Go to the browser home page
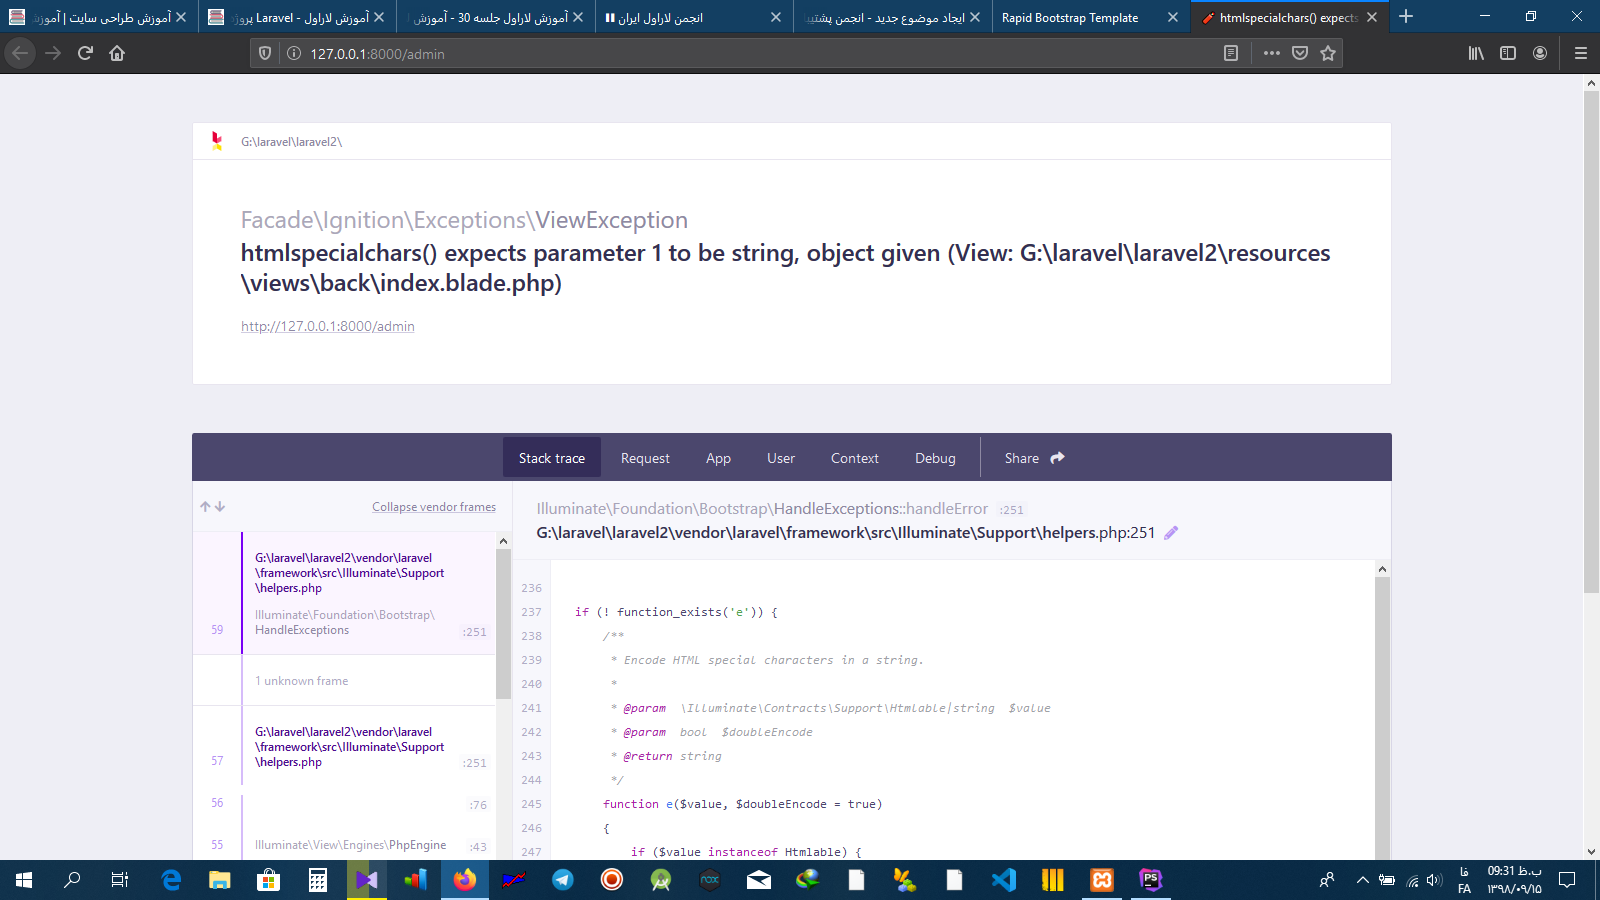The image size is (1600, 900). 117,53
